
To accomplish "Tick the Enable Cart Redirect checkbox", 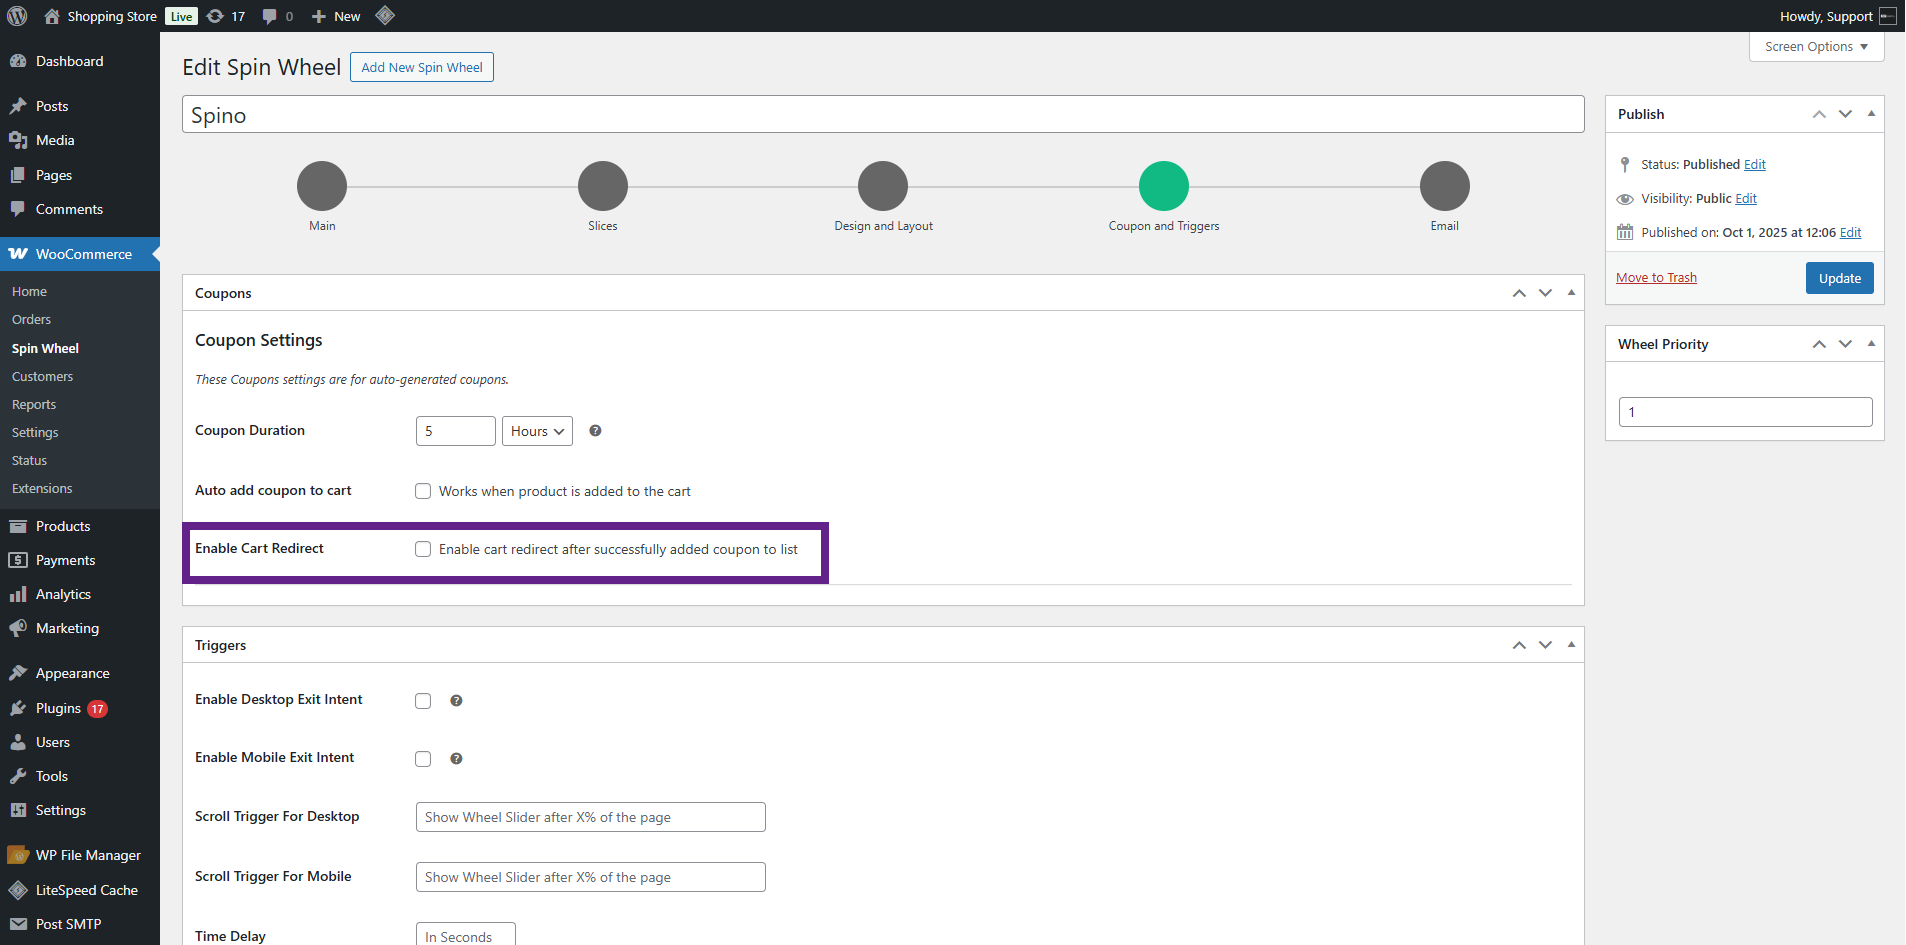I will (423, 549).
